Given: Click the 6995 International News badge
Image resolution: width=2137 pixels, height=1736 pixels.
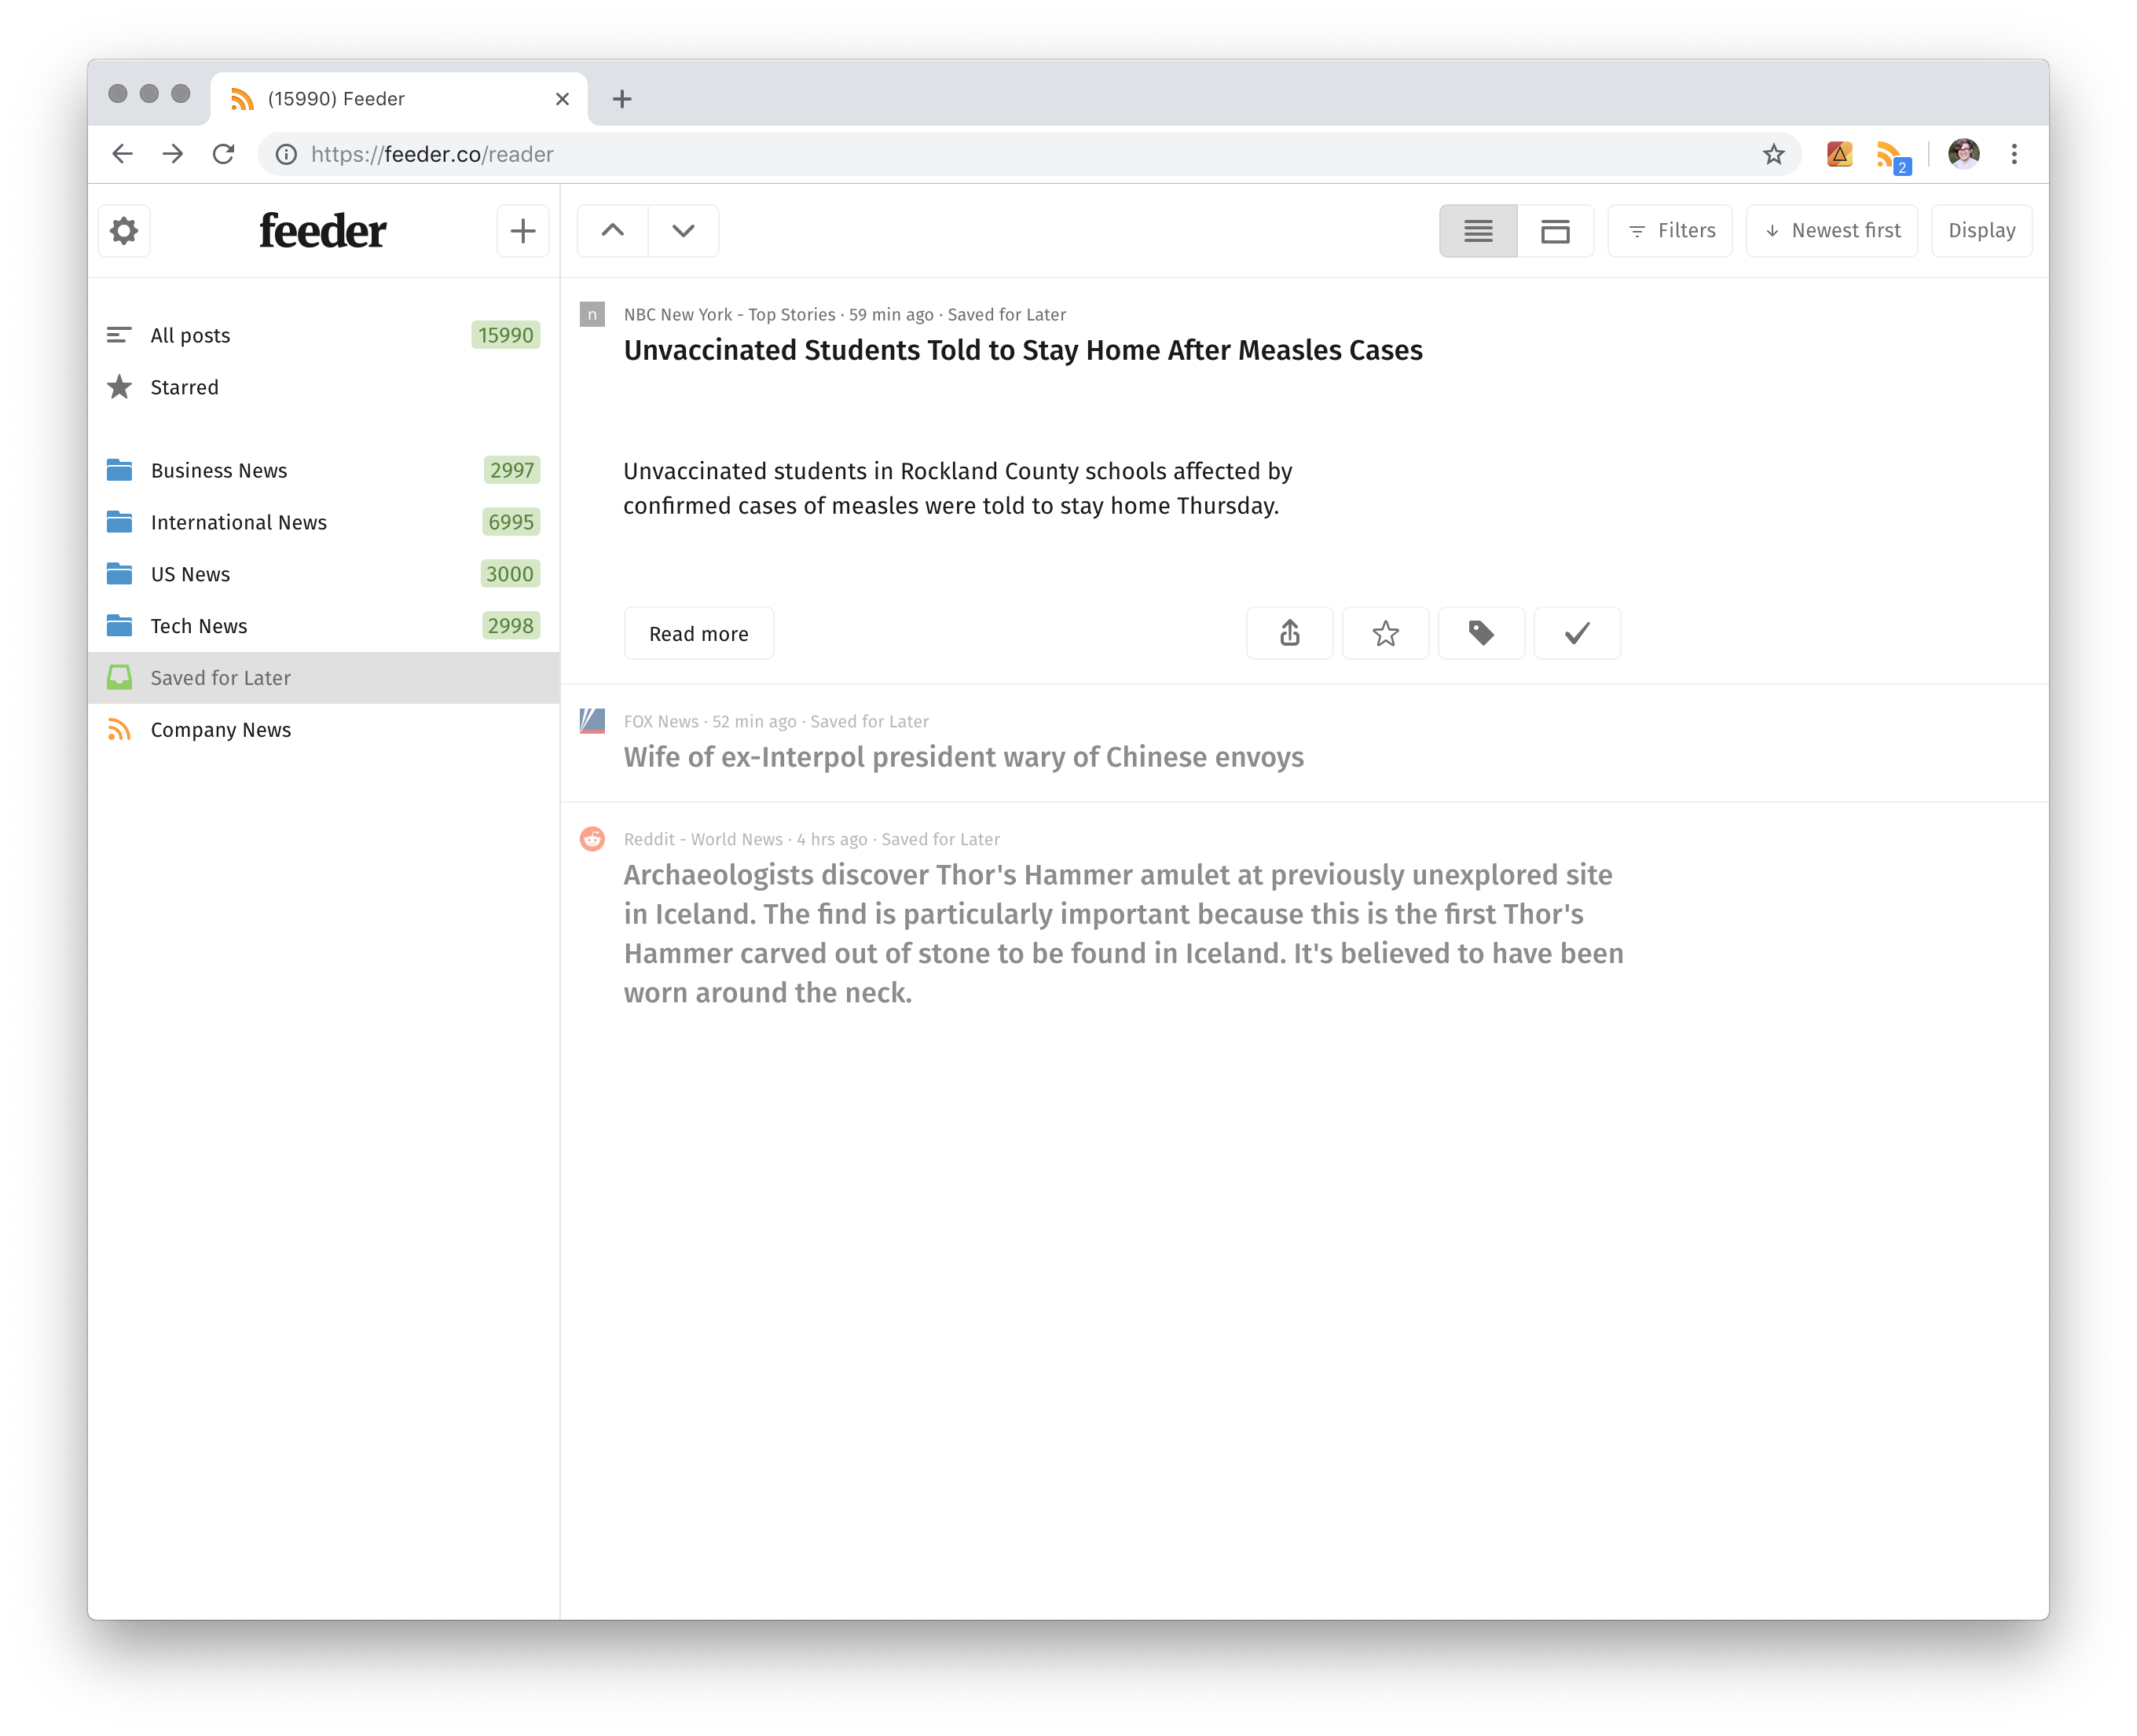Looking at the screenshot, I should 510,522.
